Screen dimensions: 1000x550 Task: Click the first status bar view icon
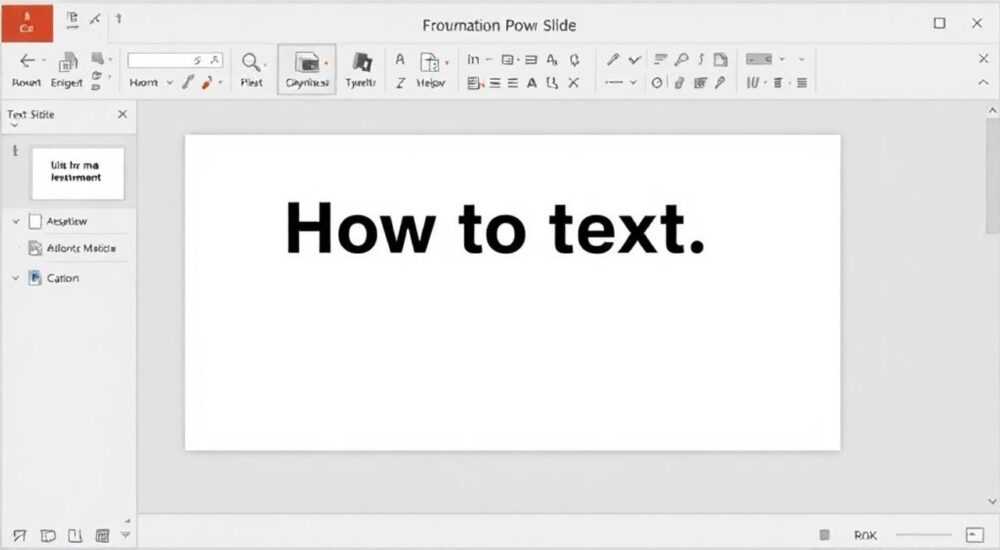tap(19, 535)
